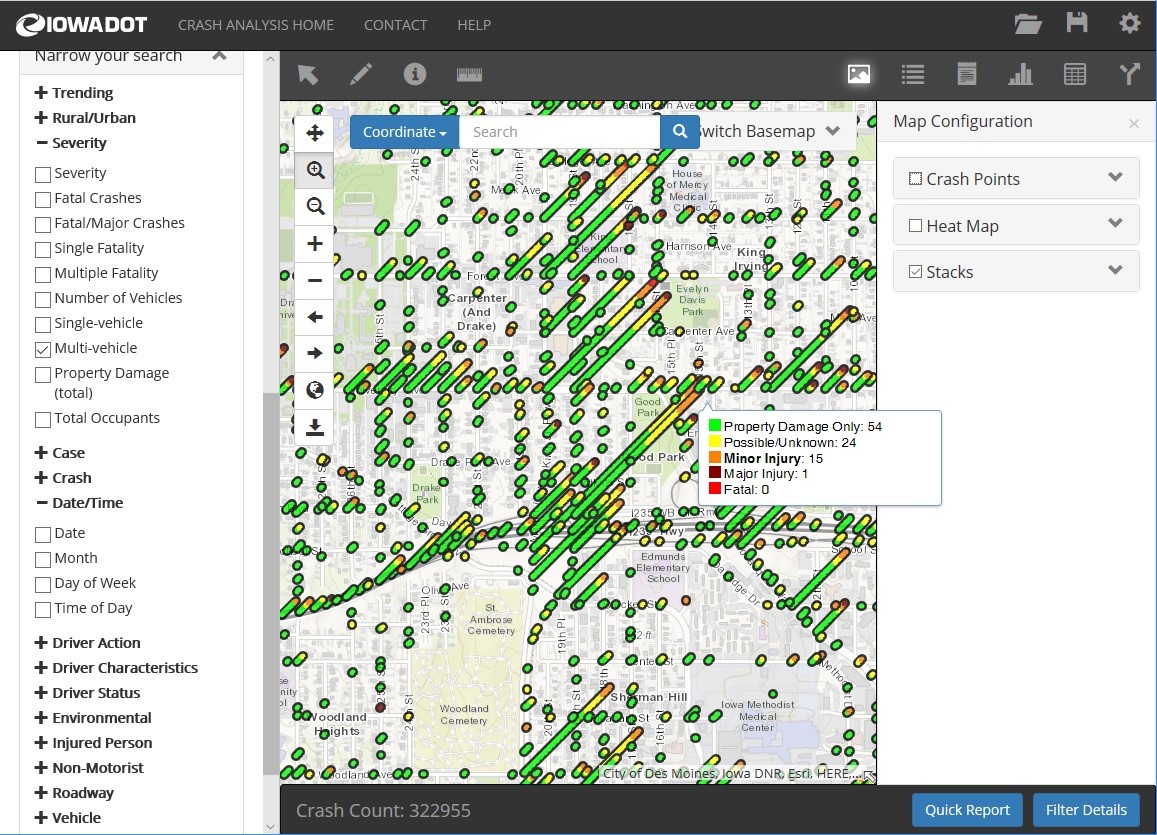This screenshot has height=835, width=1157.
Task: Open the ruler measure tool
Action: [x=469, y=74]
